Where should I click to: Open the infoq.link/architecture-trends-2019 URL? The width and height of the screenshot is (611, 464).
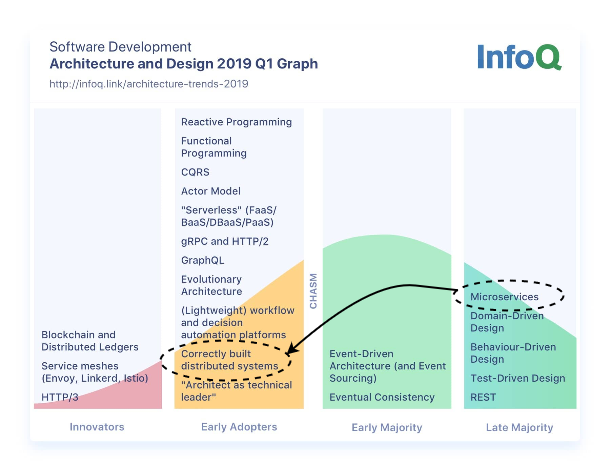tap(148, 84)
